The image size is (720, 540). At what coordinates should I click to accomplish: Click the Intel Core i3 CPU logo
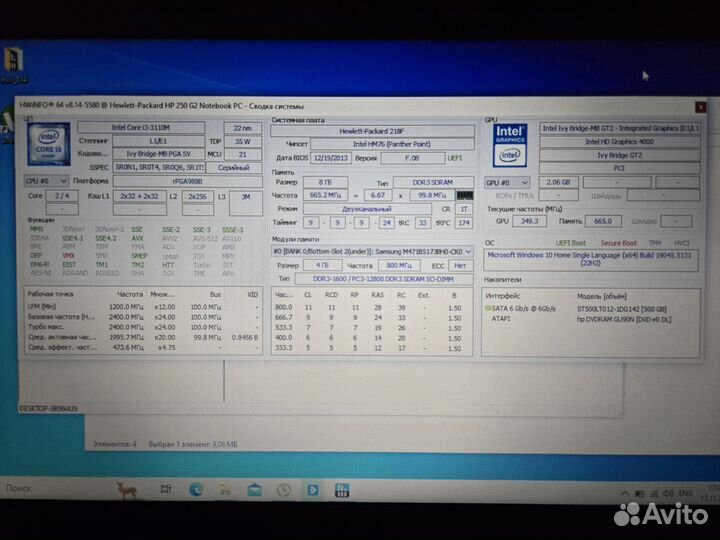49,144
